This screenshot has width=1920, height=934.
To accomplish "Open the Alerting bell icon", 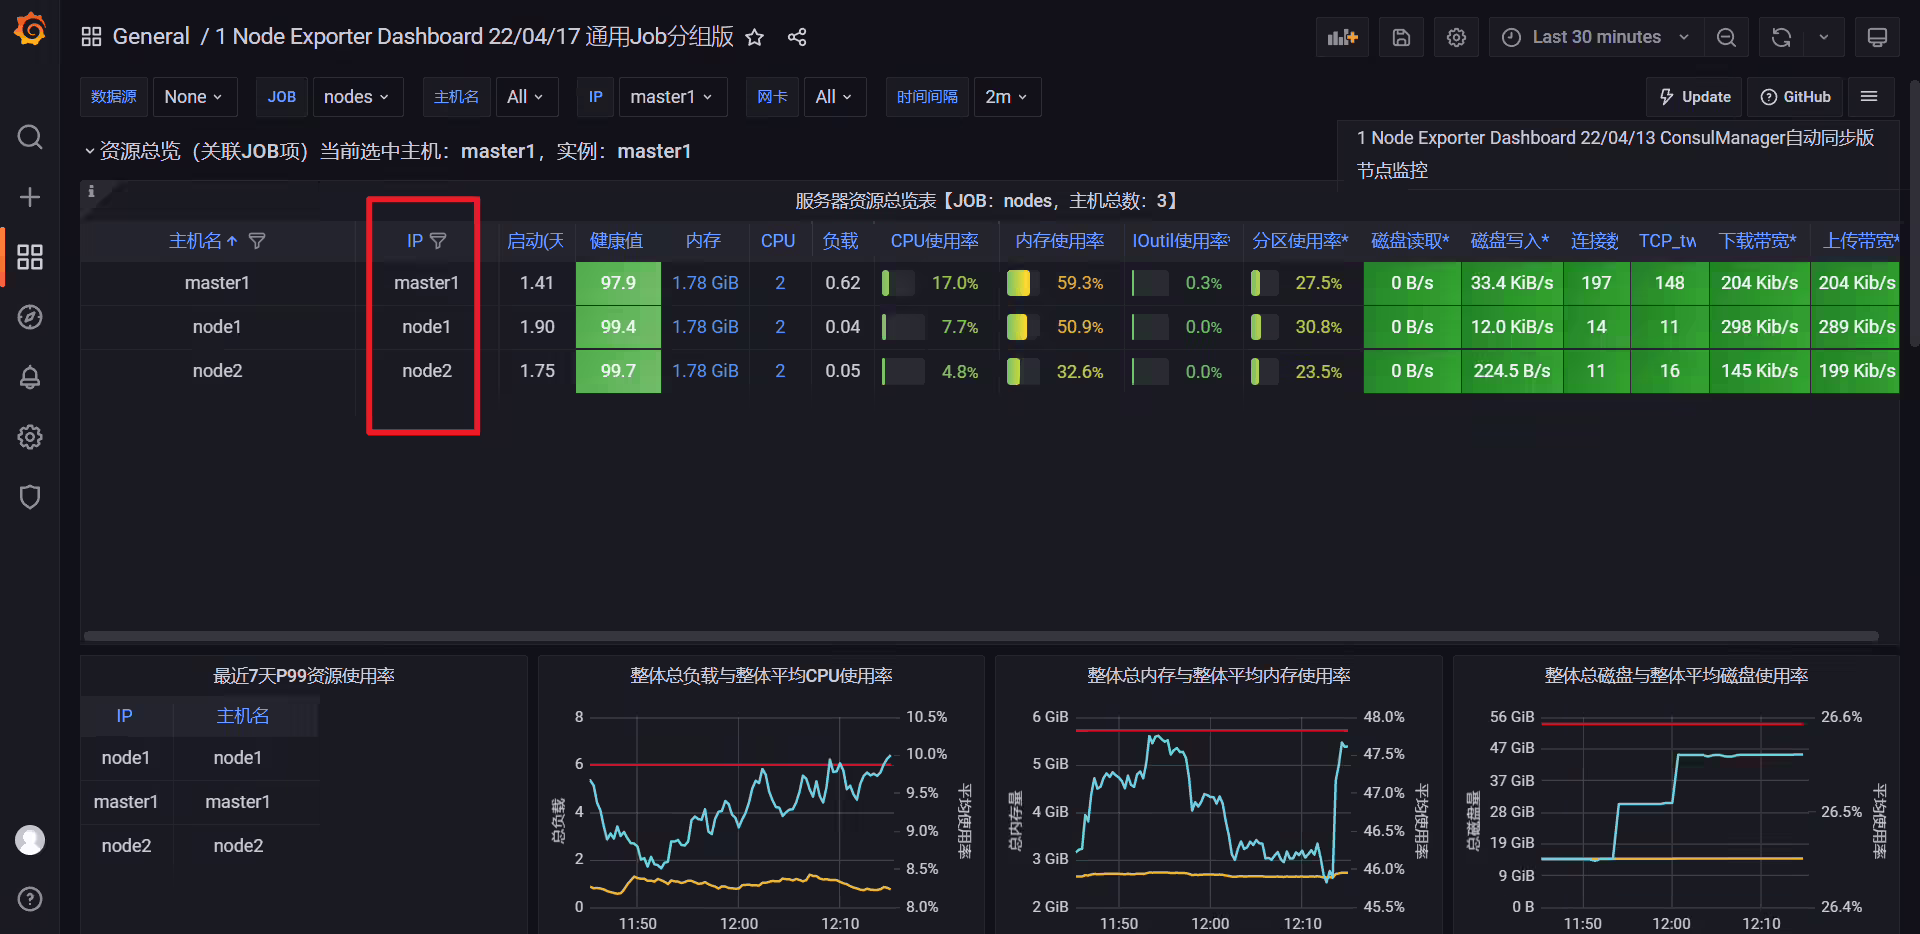I will (30, 377).
